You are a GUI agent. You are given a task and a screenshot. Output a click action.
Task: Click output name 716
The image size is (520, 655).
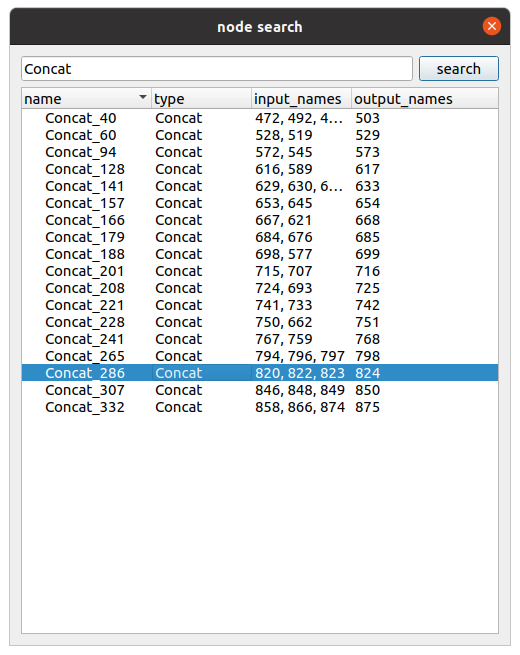(x=368, y=271)
